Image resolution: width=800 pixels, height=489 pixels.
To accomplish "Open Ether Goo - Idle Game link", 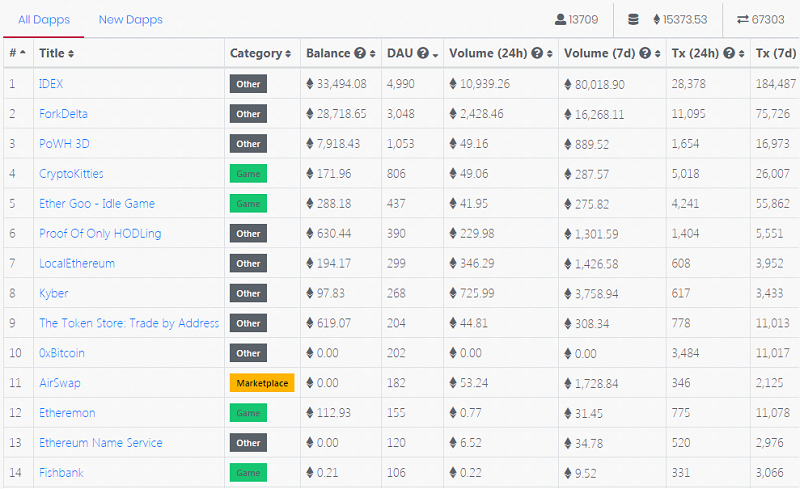I will 97,203.
